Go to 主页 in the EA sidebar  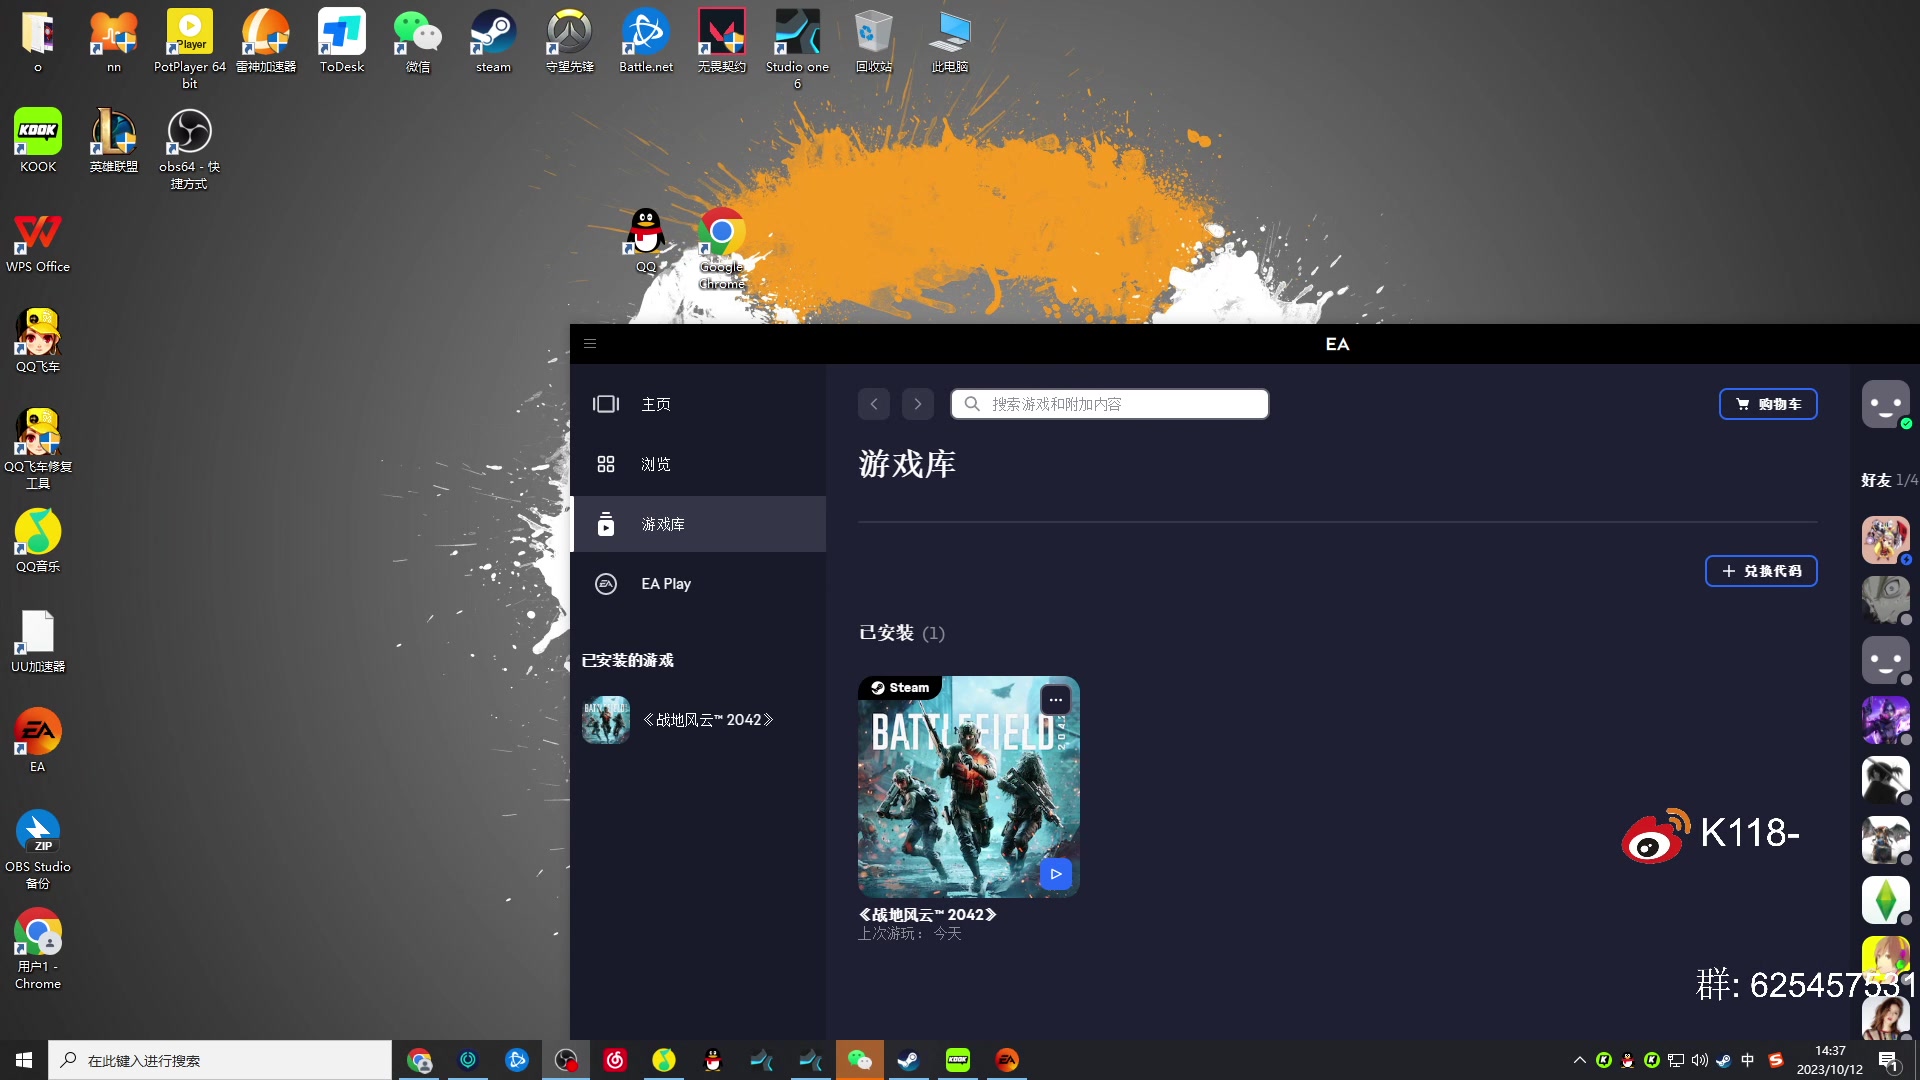click(x=698, y=404)
